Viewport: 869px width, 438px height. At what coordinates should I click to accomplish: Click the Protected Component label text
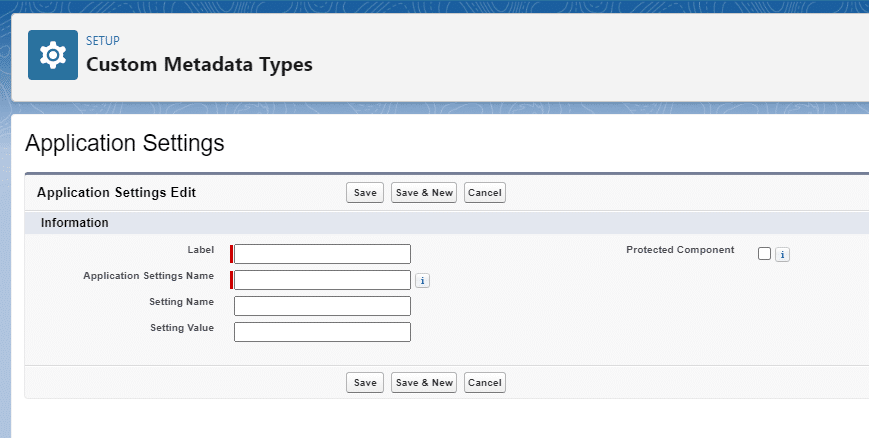click(x=680, y=250)
